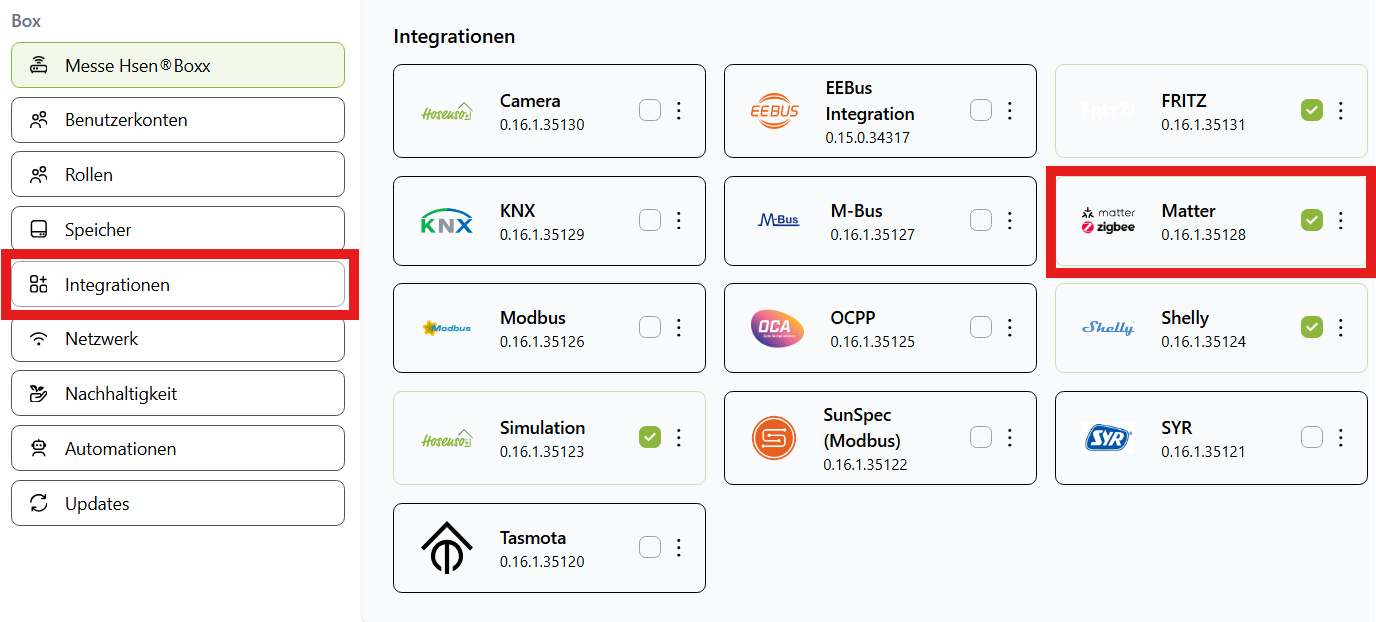Click the Matter zigbee logo
This screenshot has width=1376, height=622.
[x=1108, y=221]
